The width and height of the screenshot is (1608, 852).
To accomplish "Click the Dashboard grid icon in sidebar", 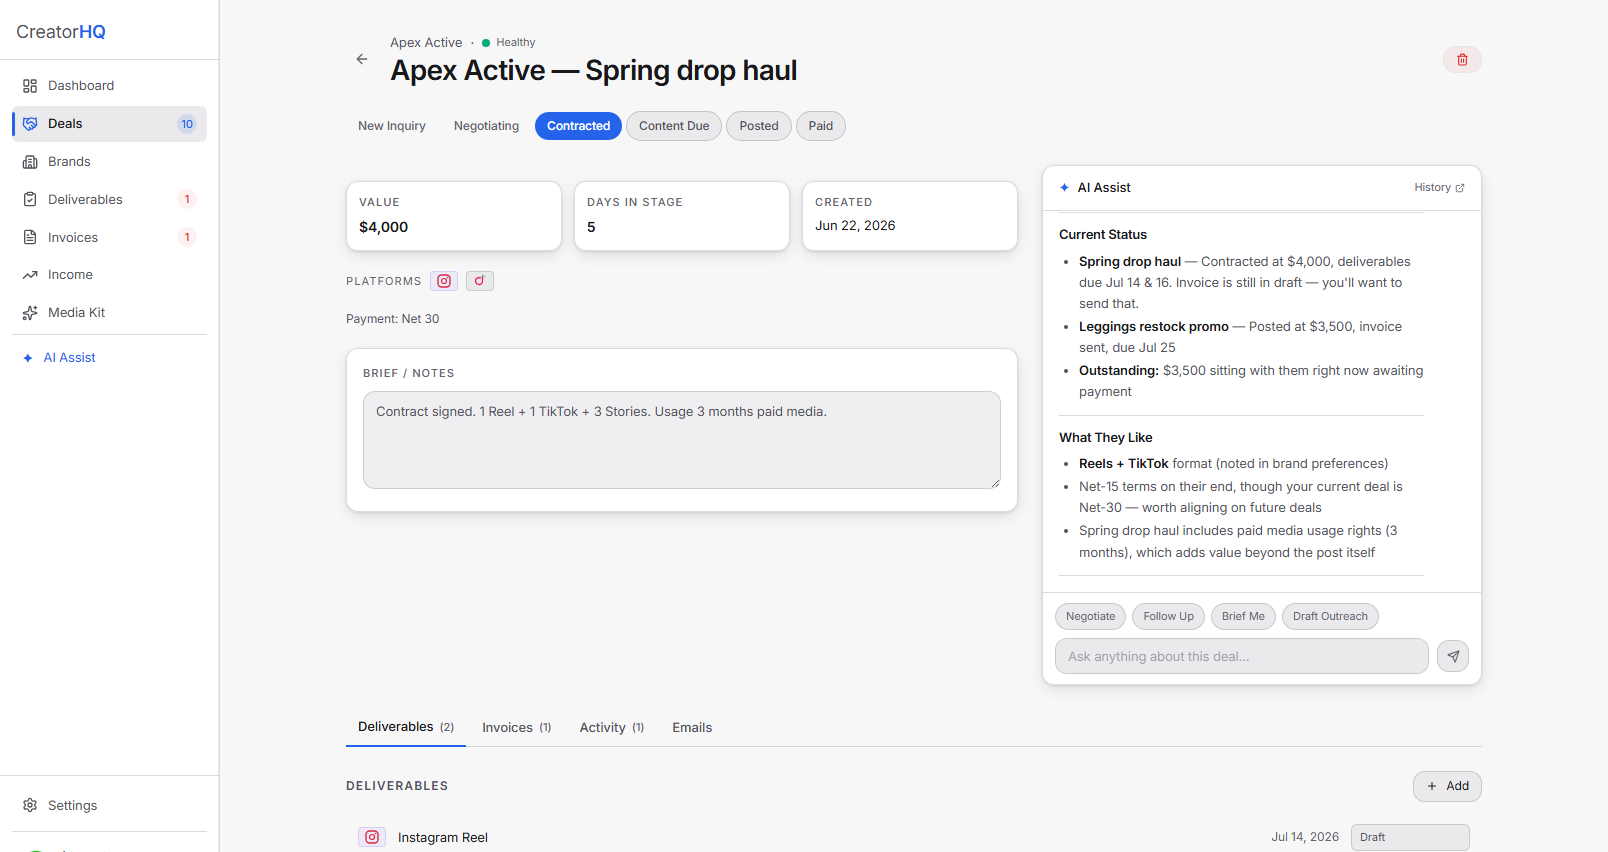I will (30, 86).
